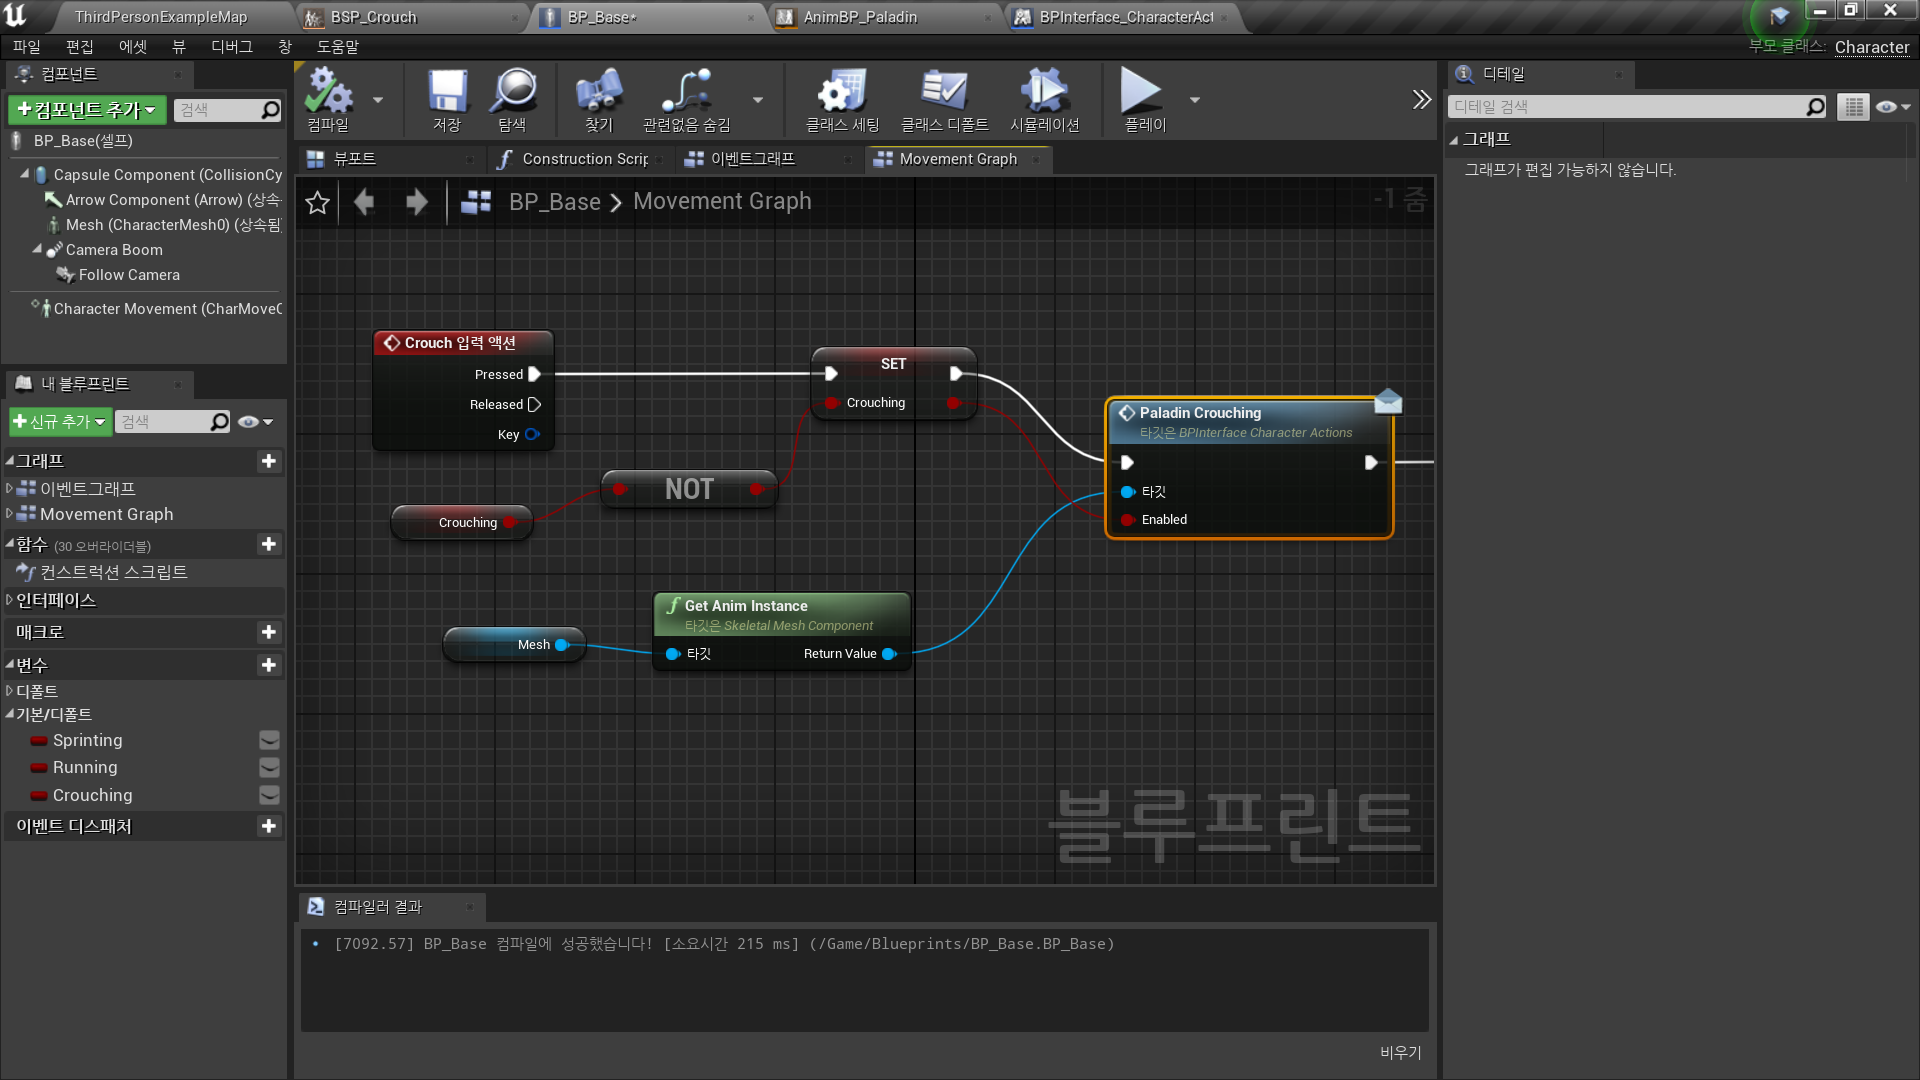Click the 컴포넌트 추가 button

pyautogui.click(x=84, y=109)
